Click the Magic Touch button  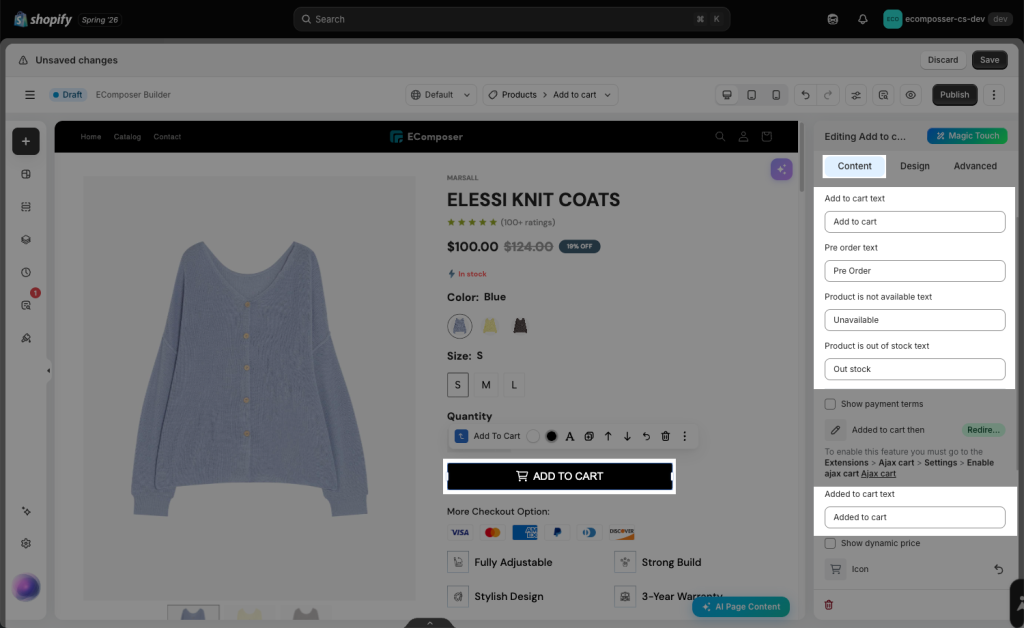(967, 136)
